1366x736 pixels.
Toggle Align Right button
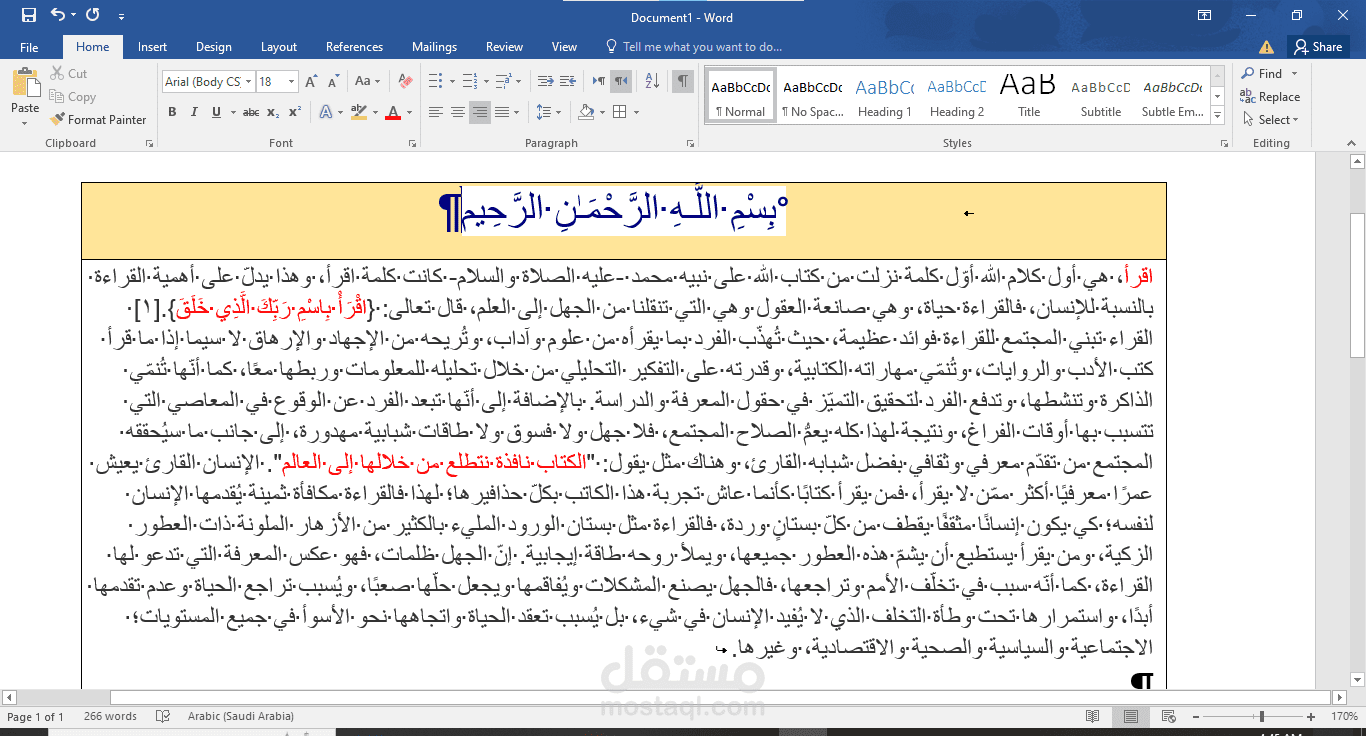480,112
